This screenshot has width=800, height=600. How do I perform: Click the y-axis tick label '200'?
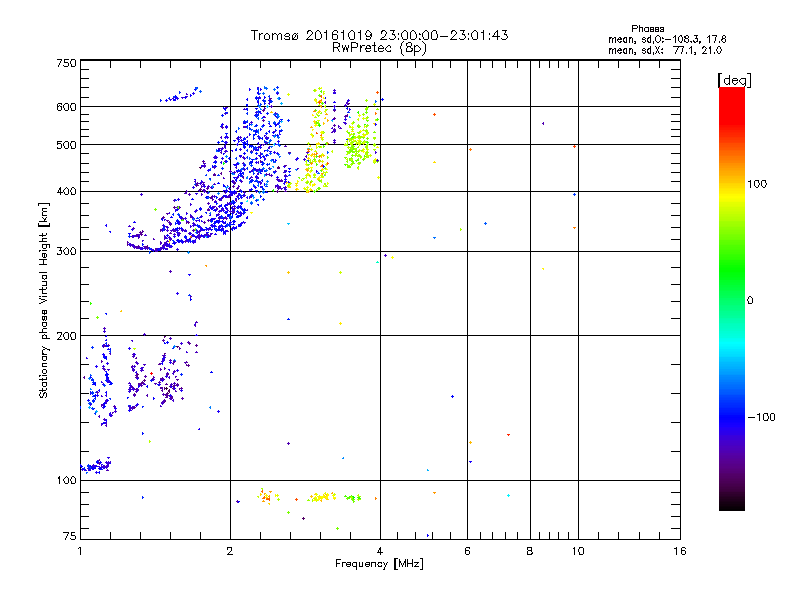[x=66, y=336]
